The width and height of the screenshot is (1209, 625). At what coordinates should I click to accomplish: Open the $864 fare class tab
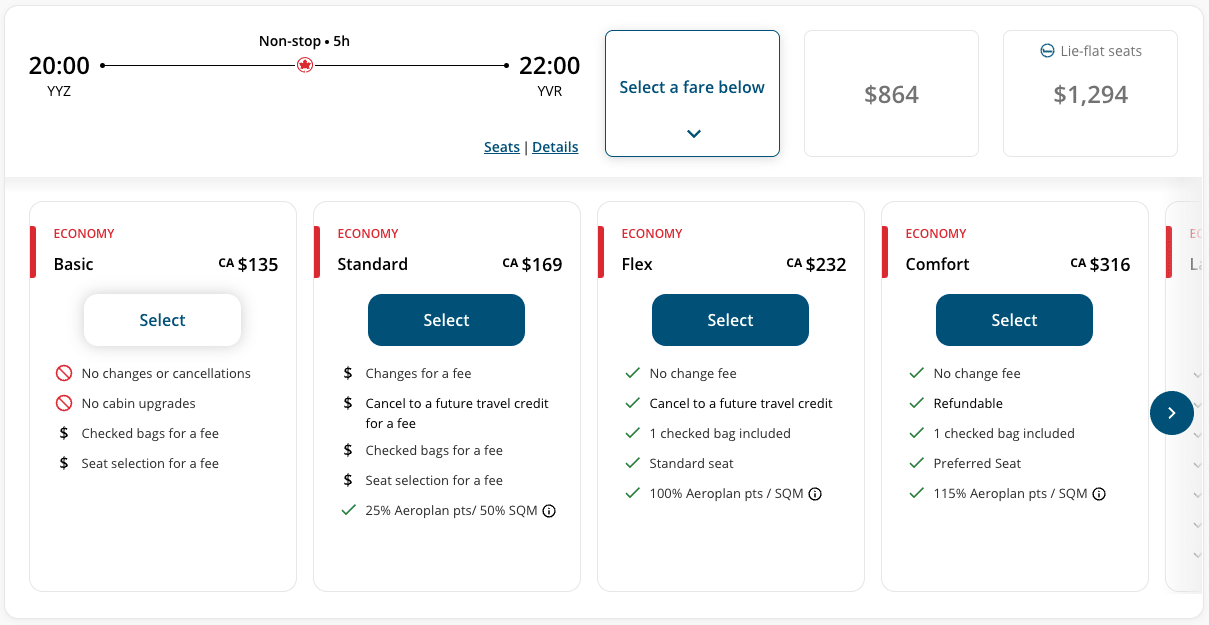pyautogui.click(x=891, y=94)
